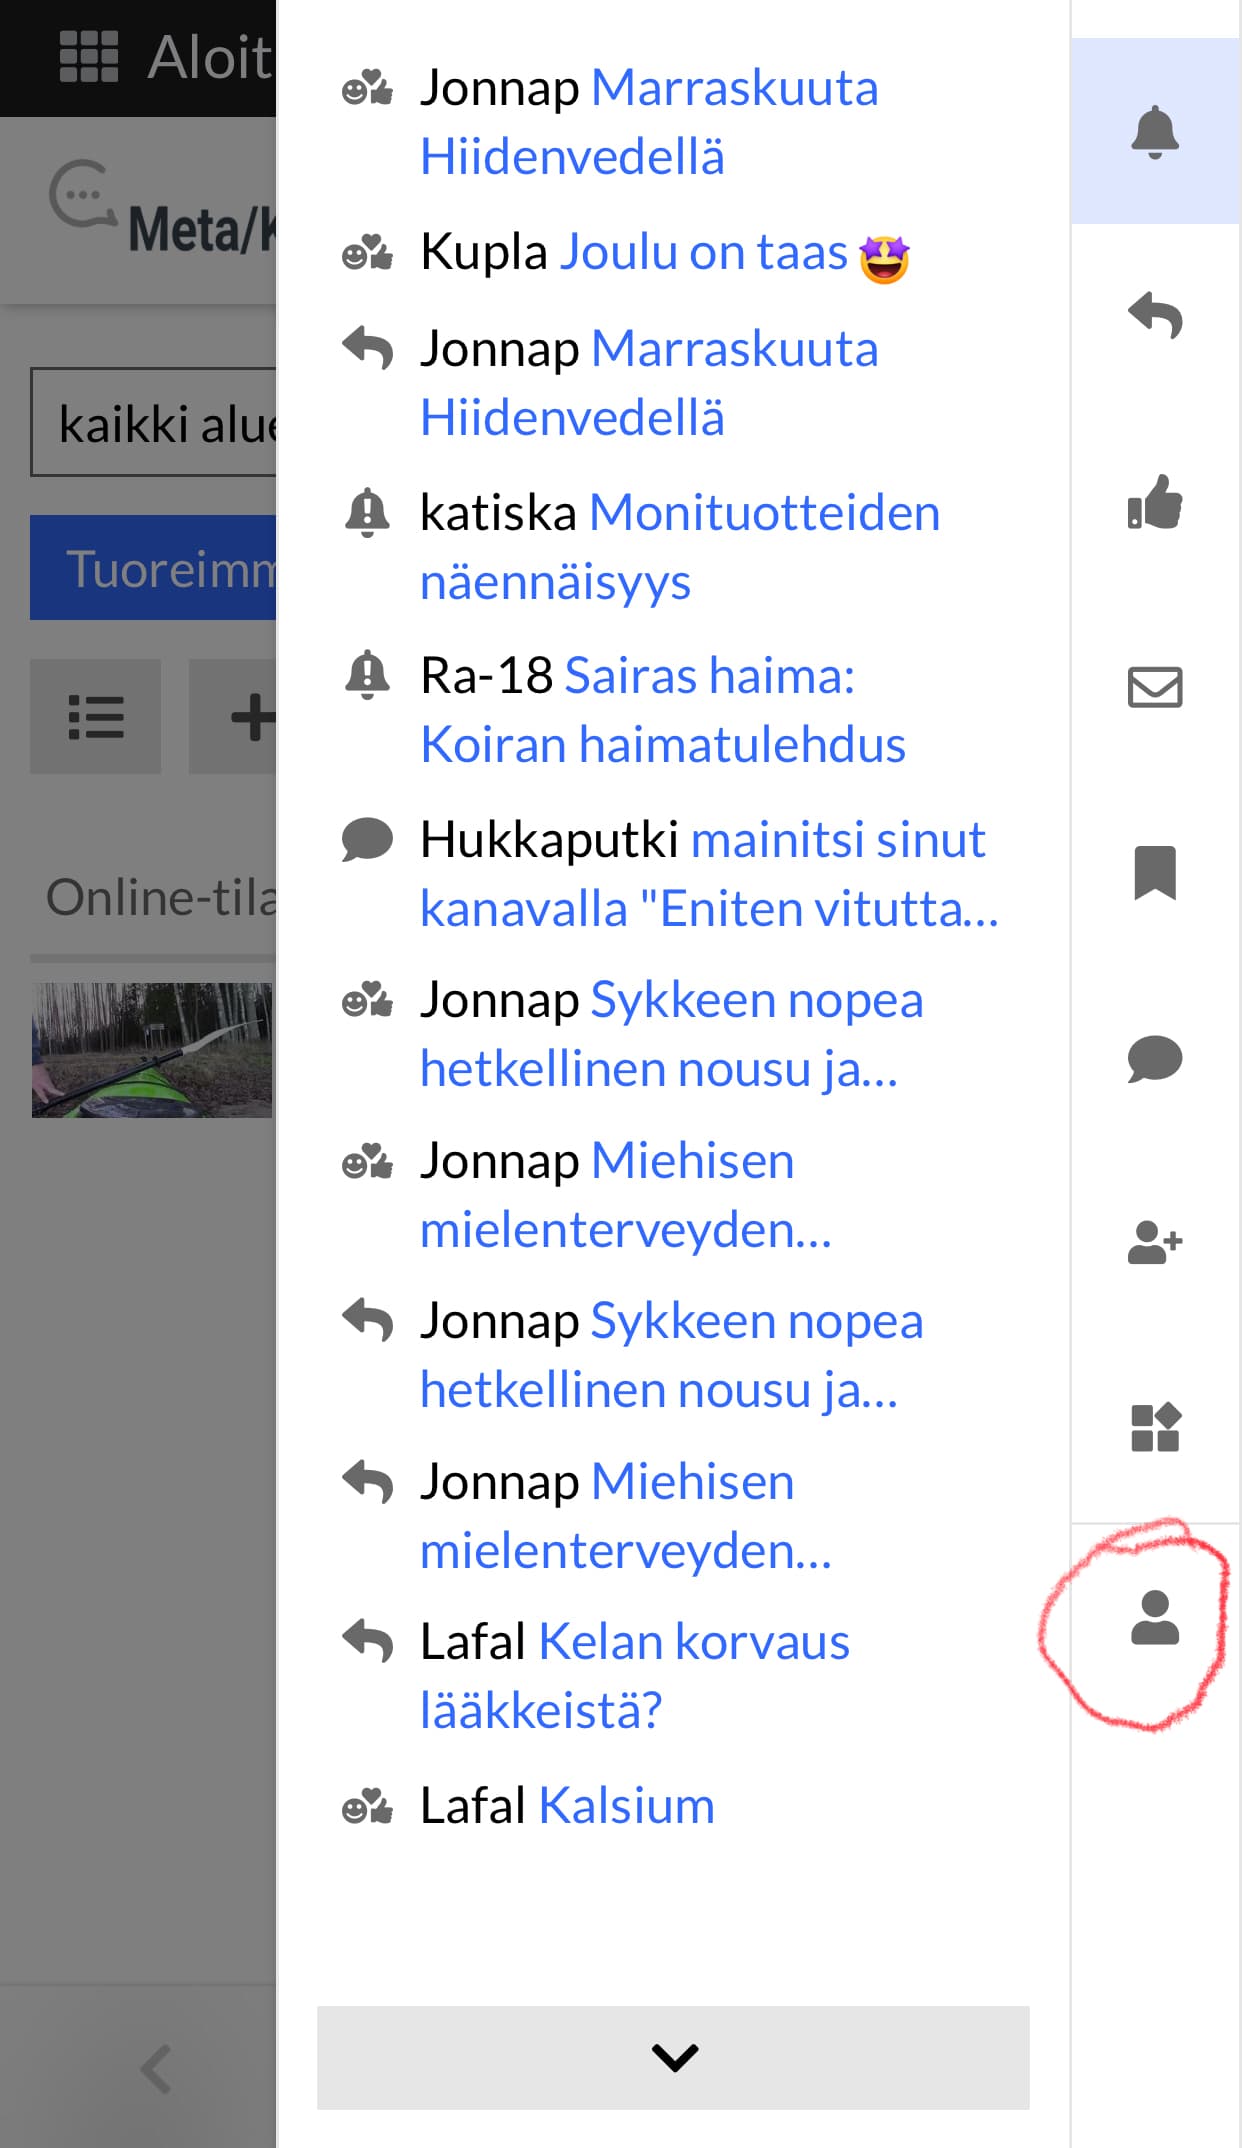Select the Tuoreimm tab
Screen dimensions: 1242x2148
tap(153, 568)
